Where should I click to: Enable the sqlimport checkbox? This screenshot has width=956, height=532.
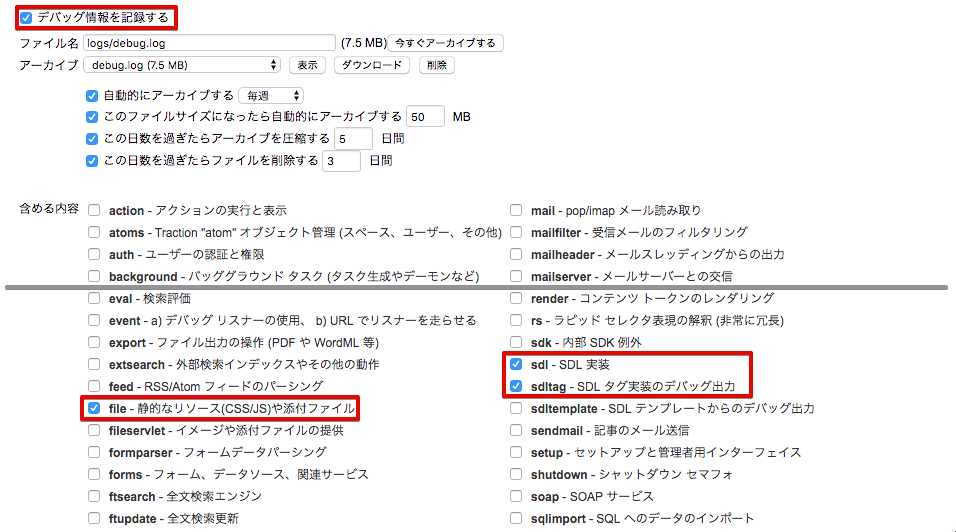tap(516, 518)
